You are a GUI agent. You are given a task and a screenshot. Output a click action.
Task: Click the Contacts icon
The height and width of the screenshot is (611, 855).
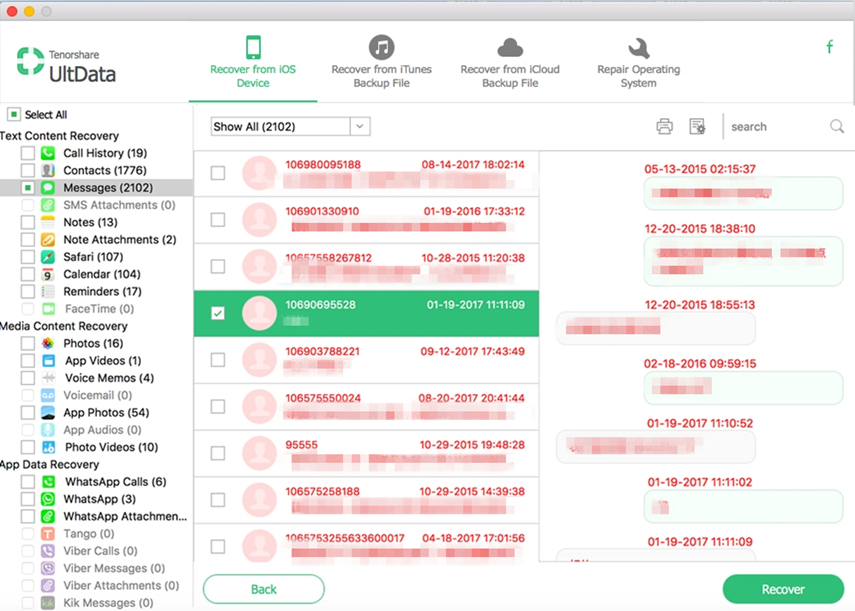click(48, 171)
